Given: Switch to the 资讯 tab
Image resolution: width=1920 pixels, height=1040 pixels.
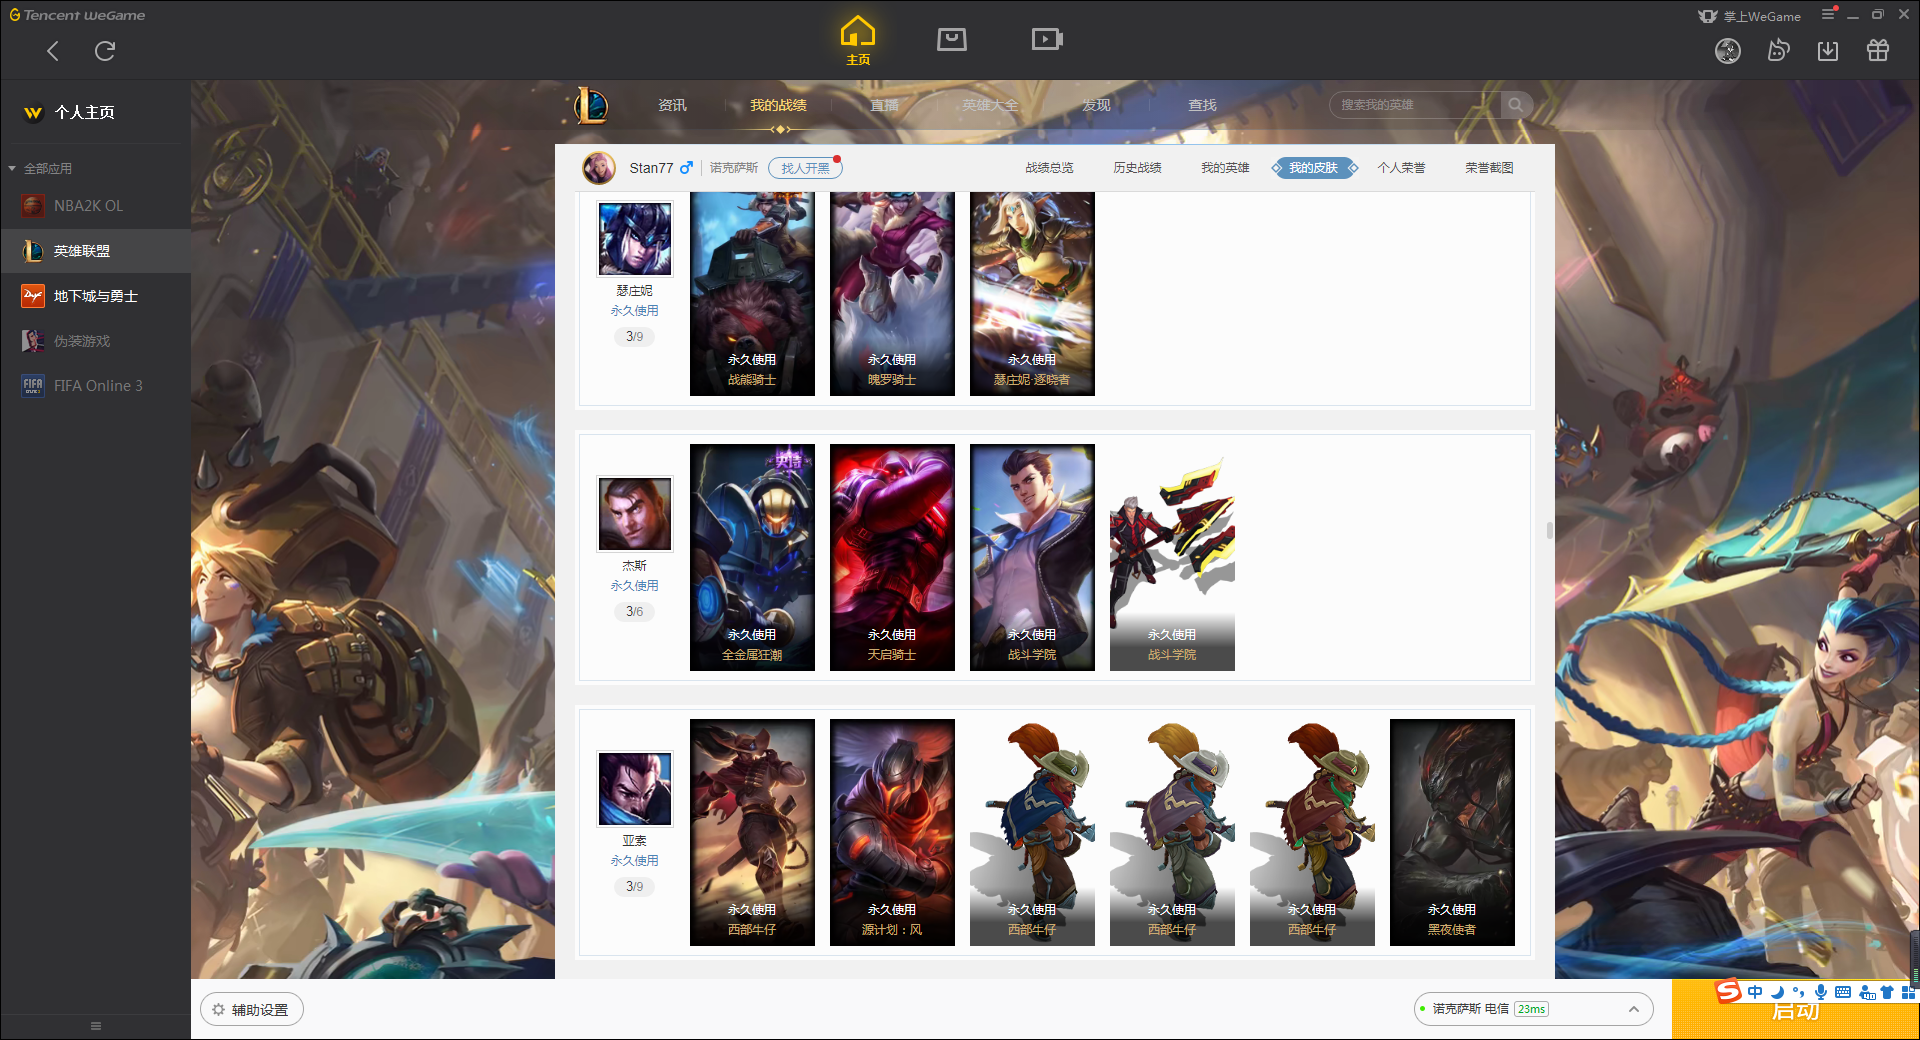Looking at the screenshot, I should (672, 105).
